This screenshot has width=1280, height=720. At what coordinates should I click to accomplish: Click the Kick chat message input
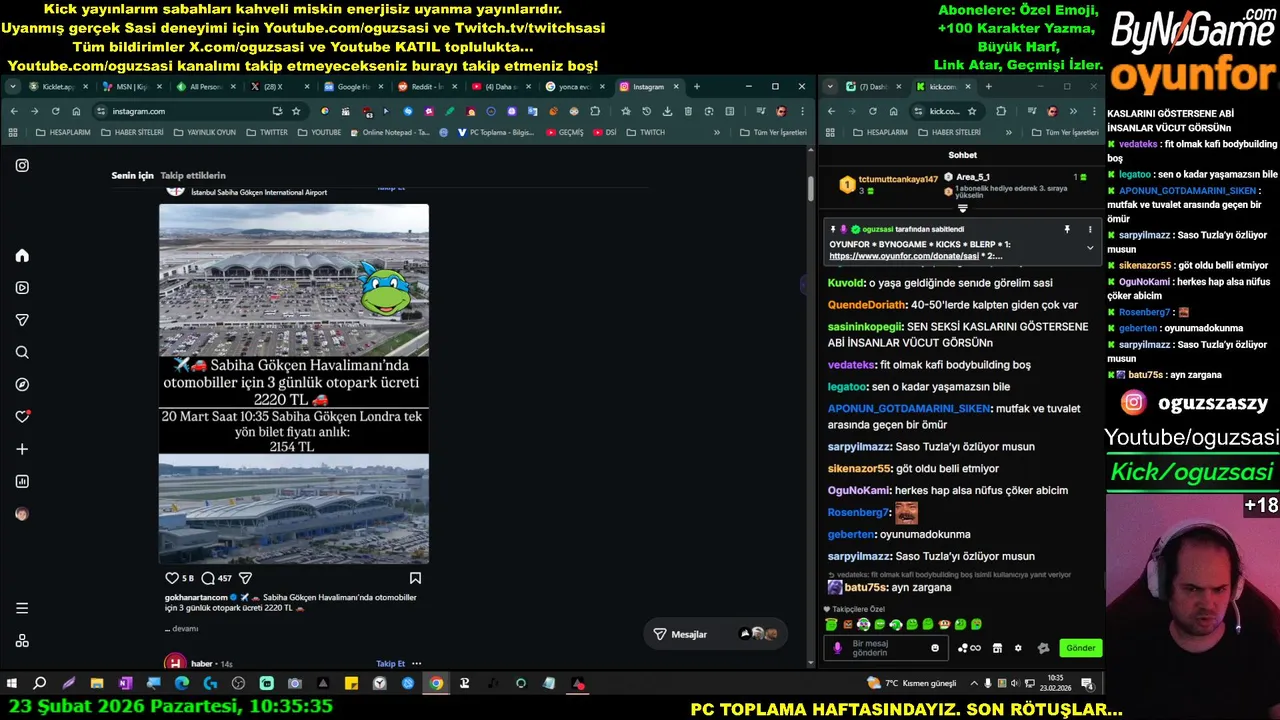[888, 648]
